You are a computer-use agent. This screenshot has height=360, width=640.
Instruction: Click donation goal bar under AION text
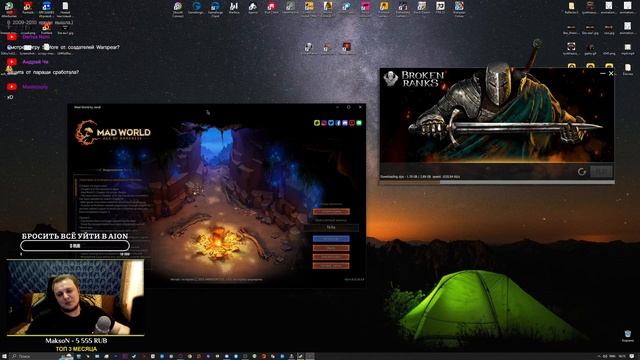75,246
